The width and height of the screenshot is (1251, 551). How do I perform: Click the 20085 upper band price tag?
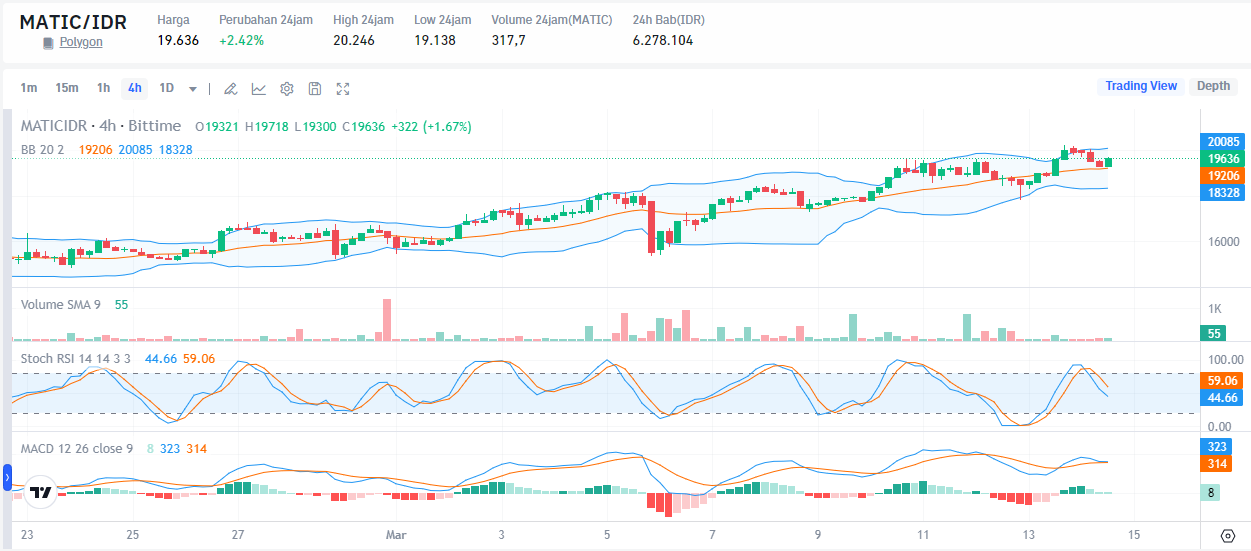coord(1223,142)
